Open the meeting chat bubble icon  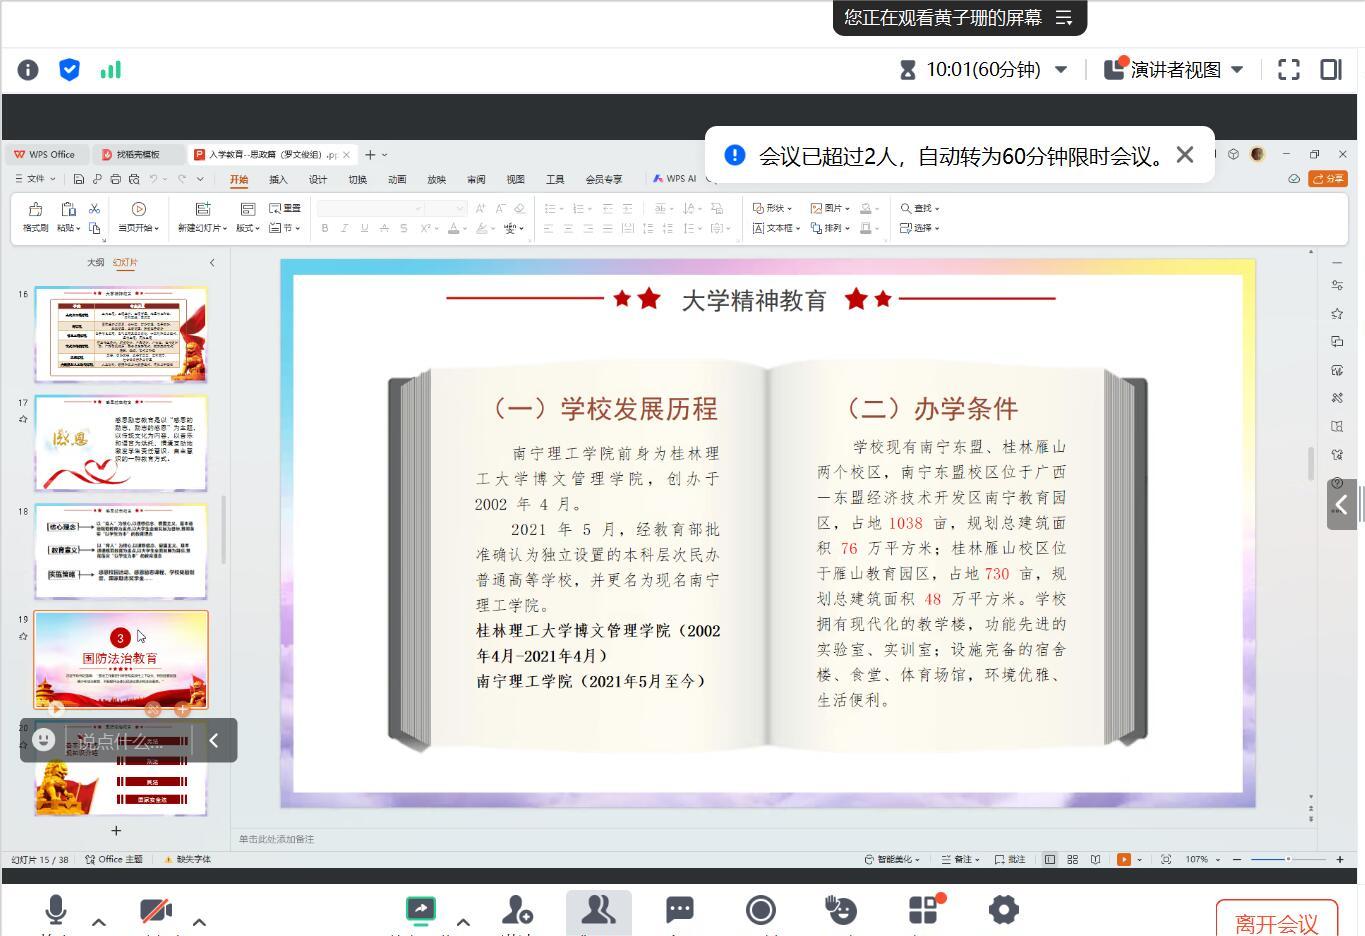pos(680,910)
